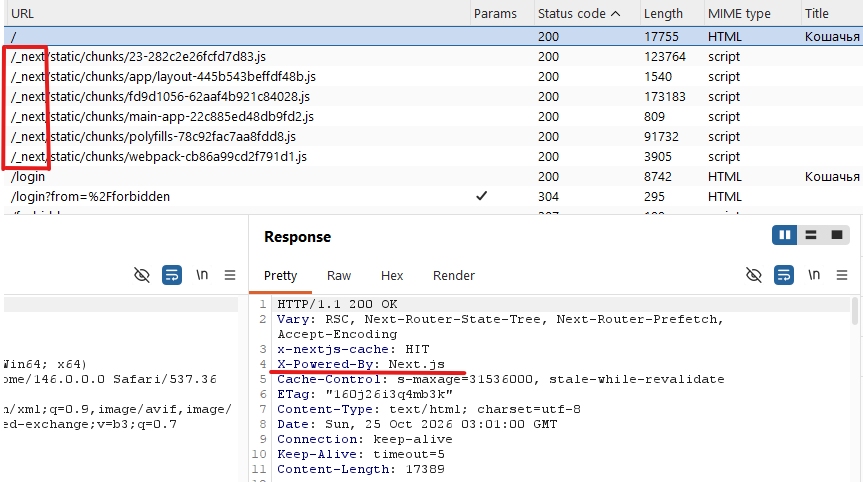Click the request pane scrollbar track
This screenshot has height=482, width=863.
pyautogui.click(x=242, y=388)
